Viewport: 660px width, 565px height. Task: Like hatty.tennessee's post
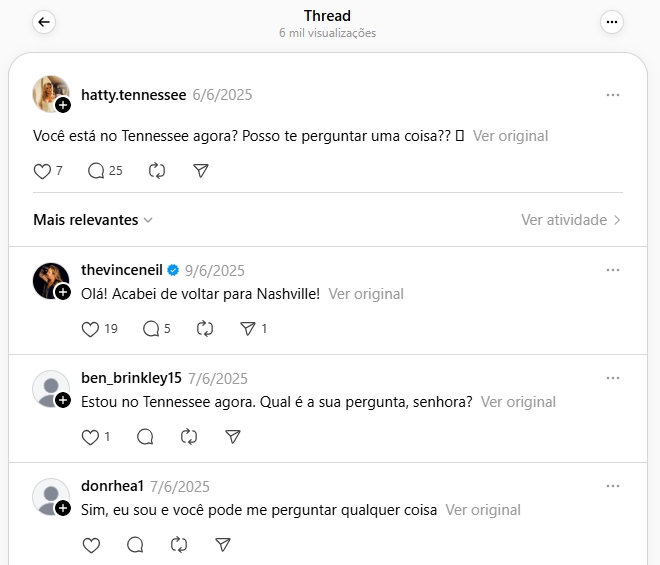click(42, 171)
